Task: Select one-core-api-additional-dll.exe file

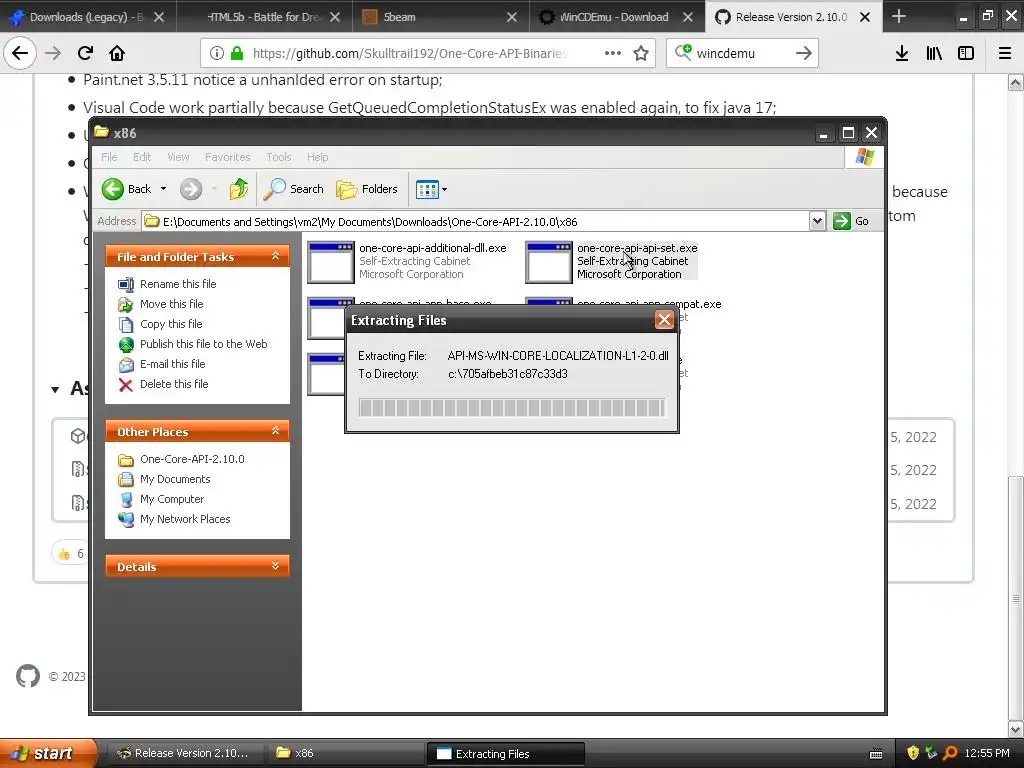Action: (407, 261)
